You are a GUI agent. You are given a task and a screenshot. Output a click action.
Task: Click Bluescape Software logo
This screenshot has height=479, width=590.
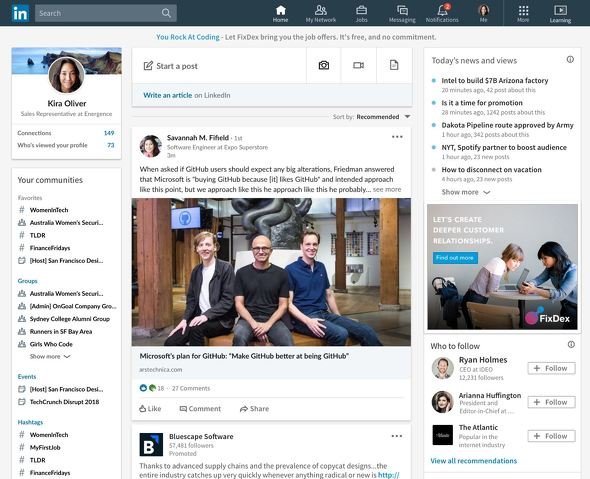(x=151, y=444)
